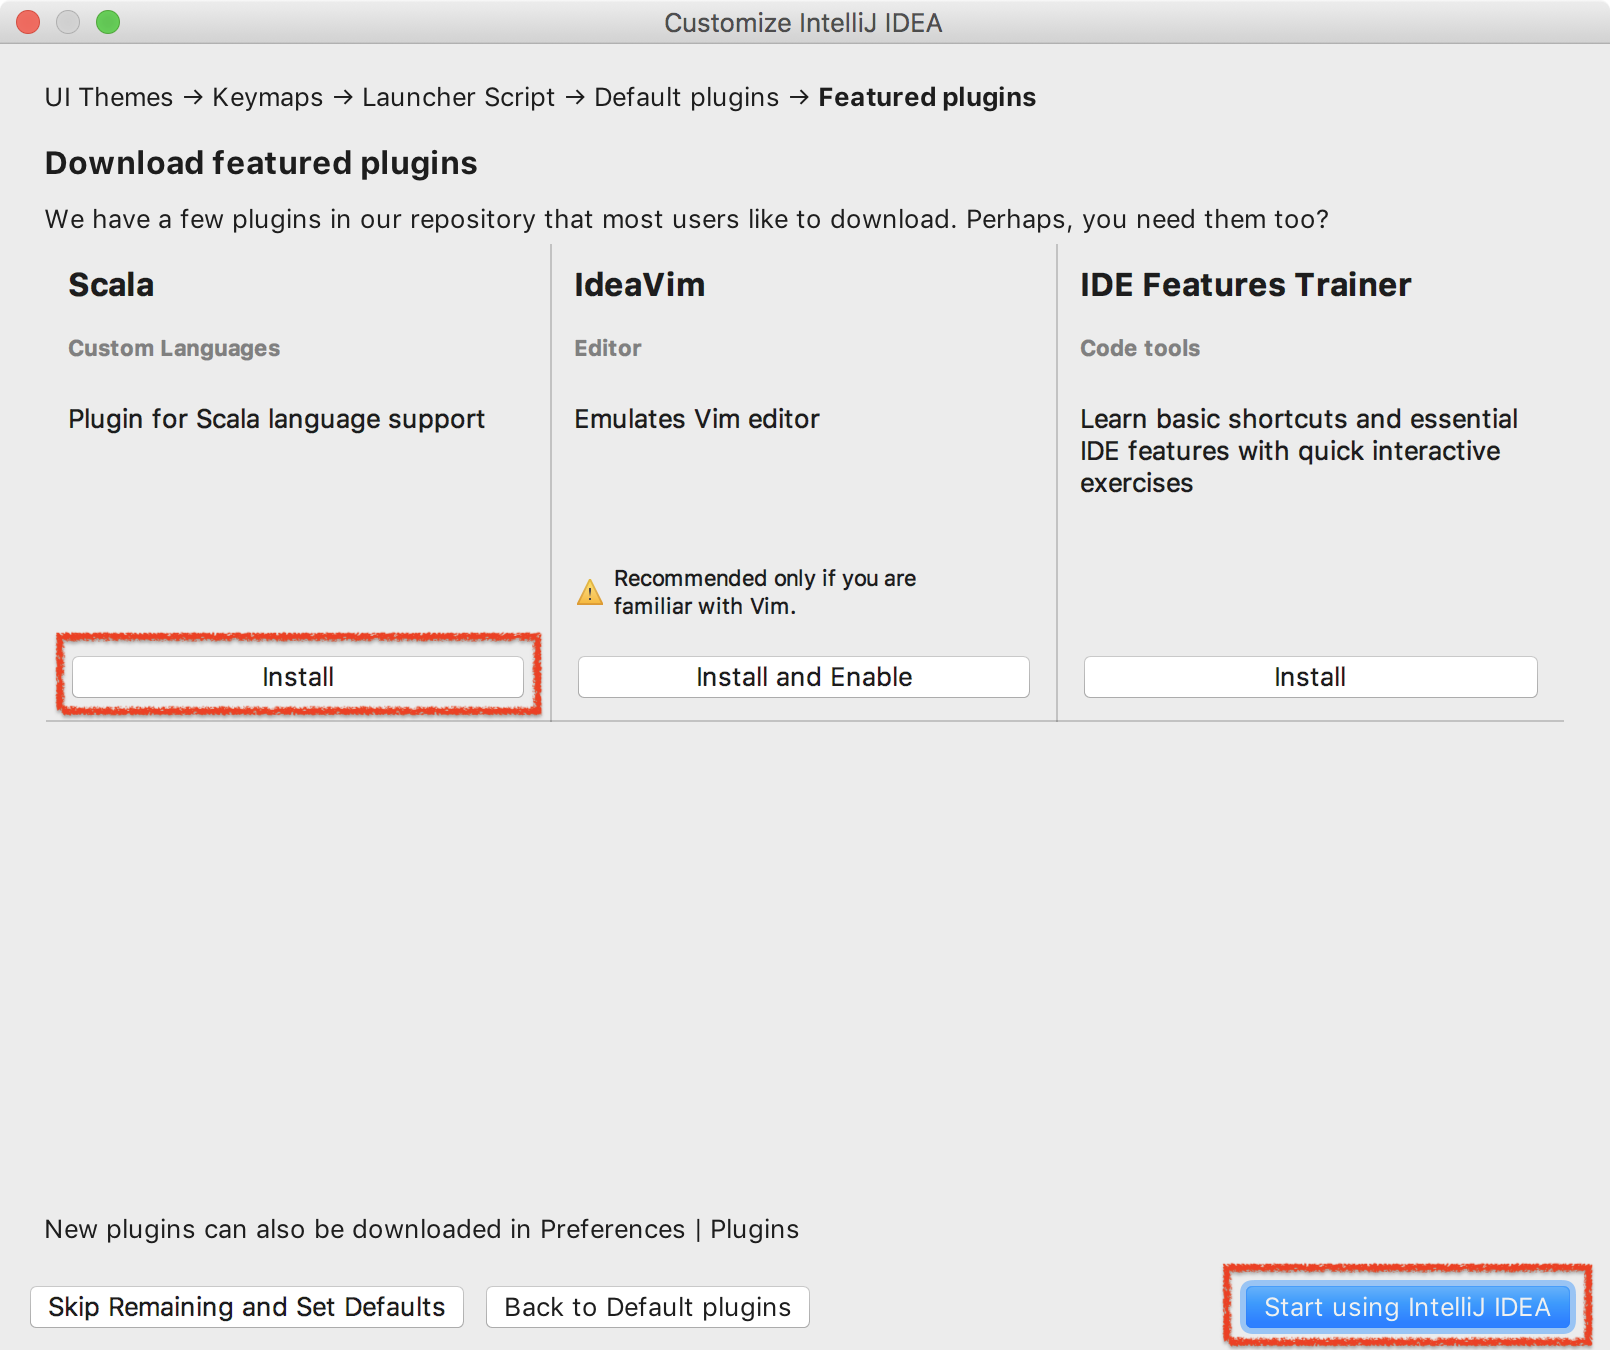Click the 'Download featured plugins' heading
Viewport: 1610px width, 1350px height.
261,163
